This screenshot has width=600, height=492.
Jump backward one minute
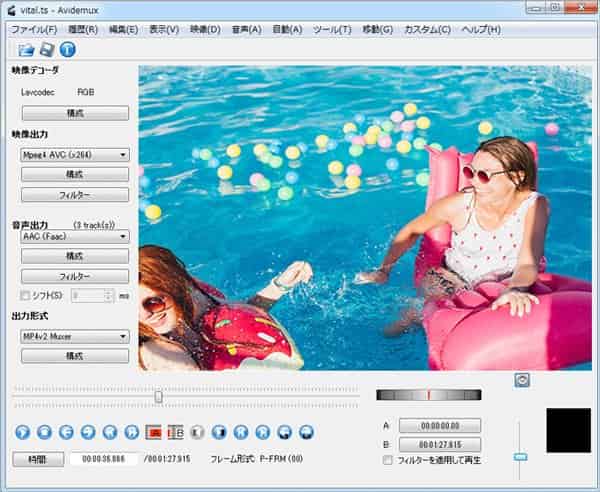[284, 432]
